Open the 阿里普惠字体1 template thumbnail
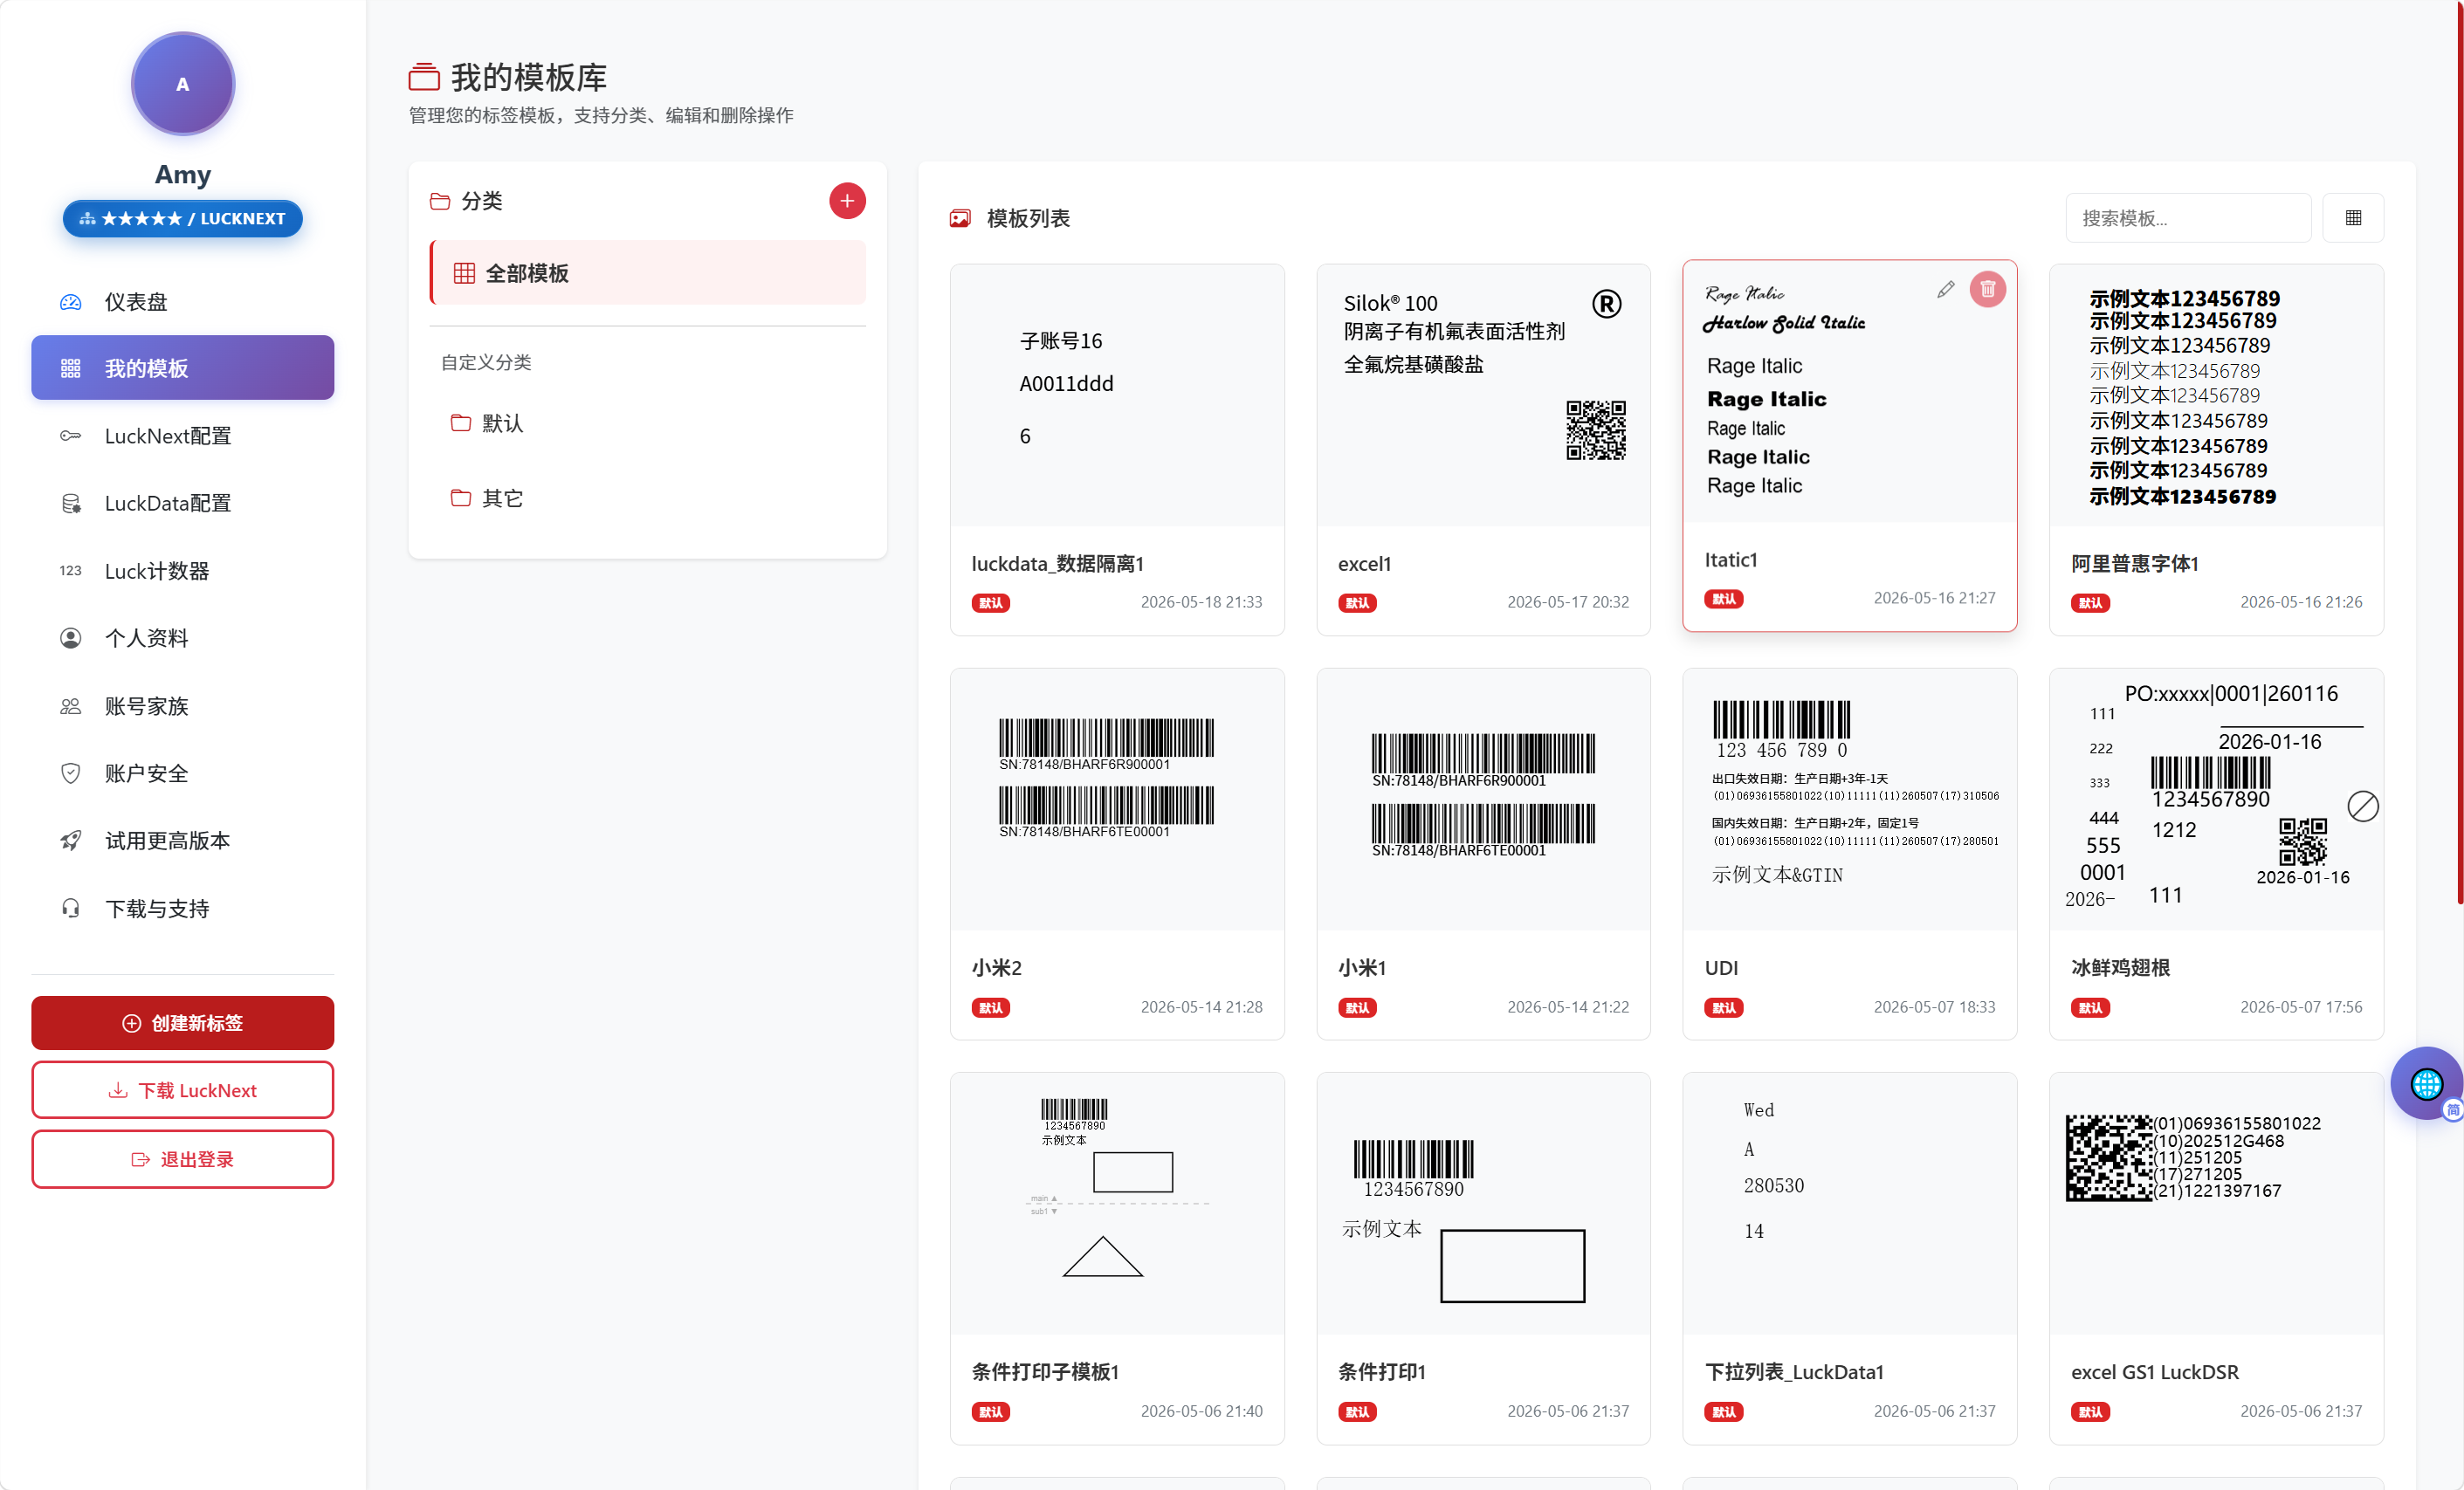 (2216, 396)
